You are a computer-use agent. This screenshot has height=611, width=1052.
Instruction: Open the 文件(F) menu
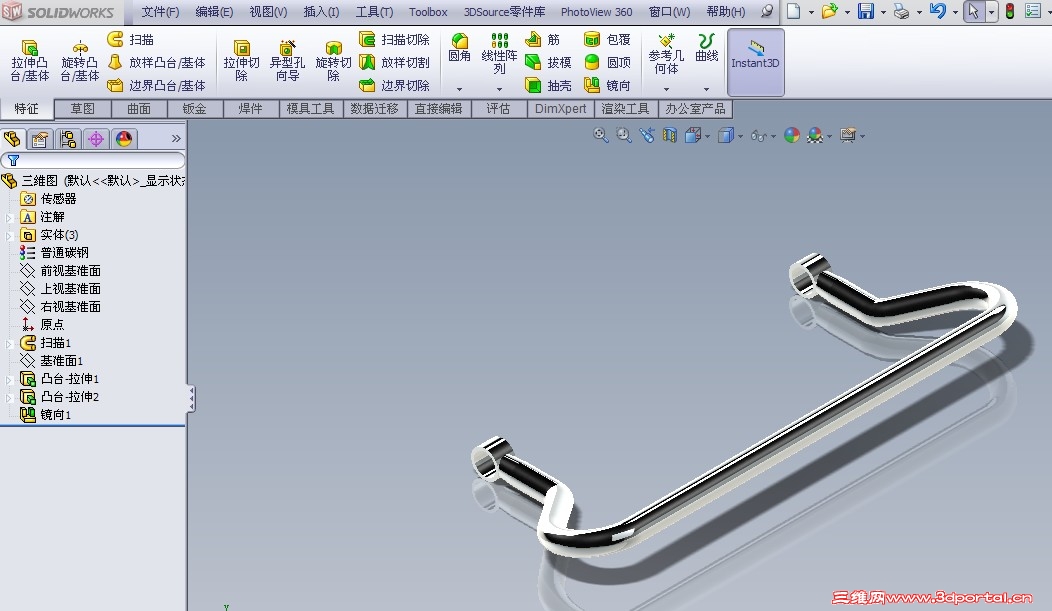tap(160, 12)
